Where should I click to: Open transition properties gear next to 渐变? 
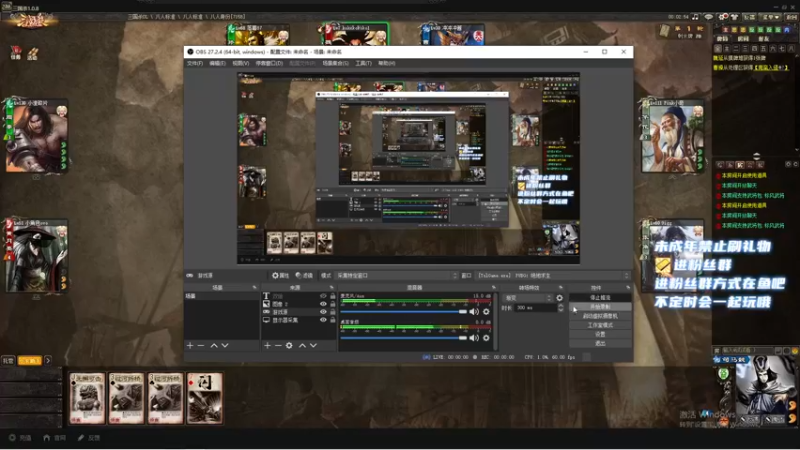coord(560,298)
